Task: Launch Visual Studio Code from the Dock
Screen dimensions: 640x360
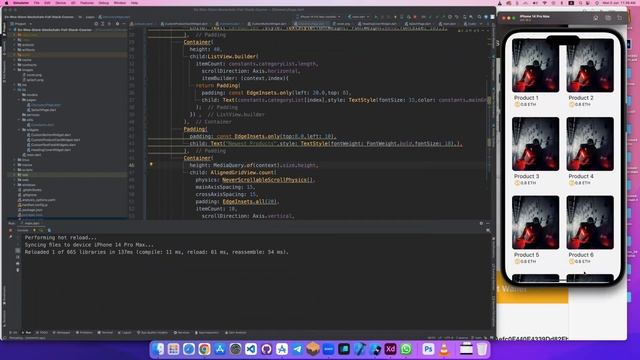Action: coord(251,349)
